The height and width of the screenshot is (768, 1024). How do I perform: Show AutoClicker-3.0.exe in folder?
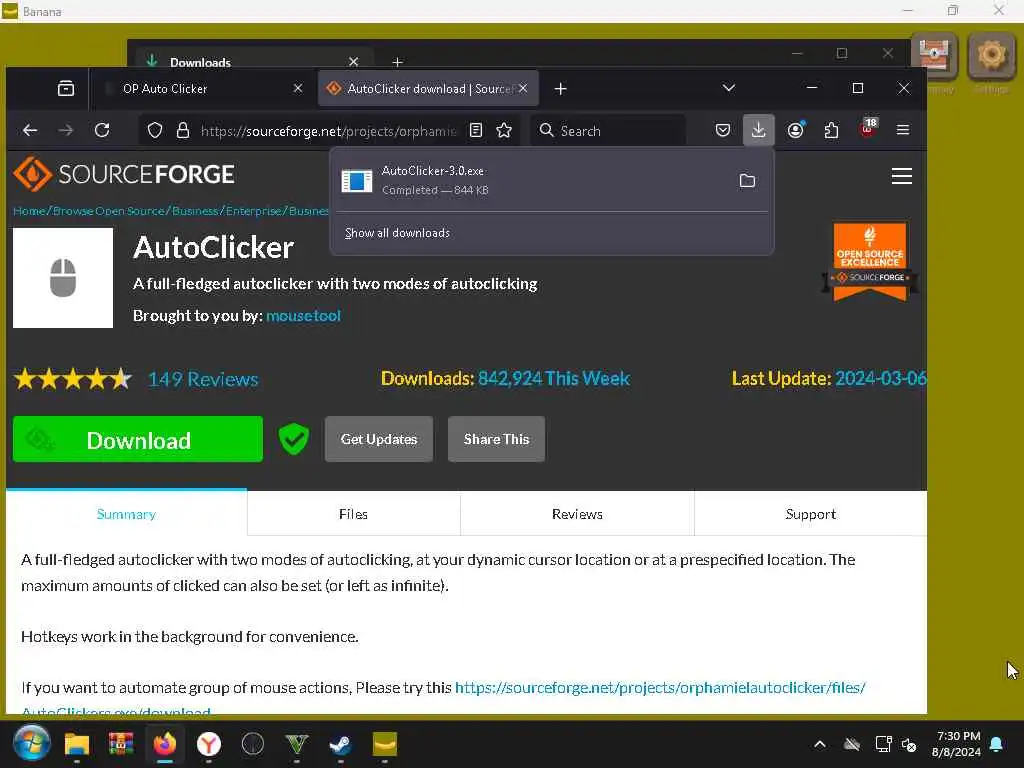[x=747, y=180]
